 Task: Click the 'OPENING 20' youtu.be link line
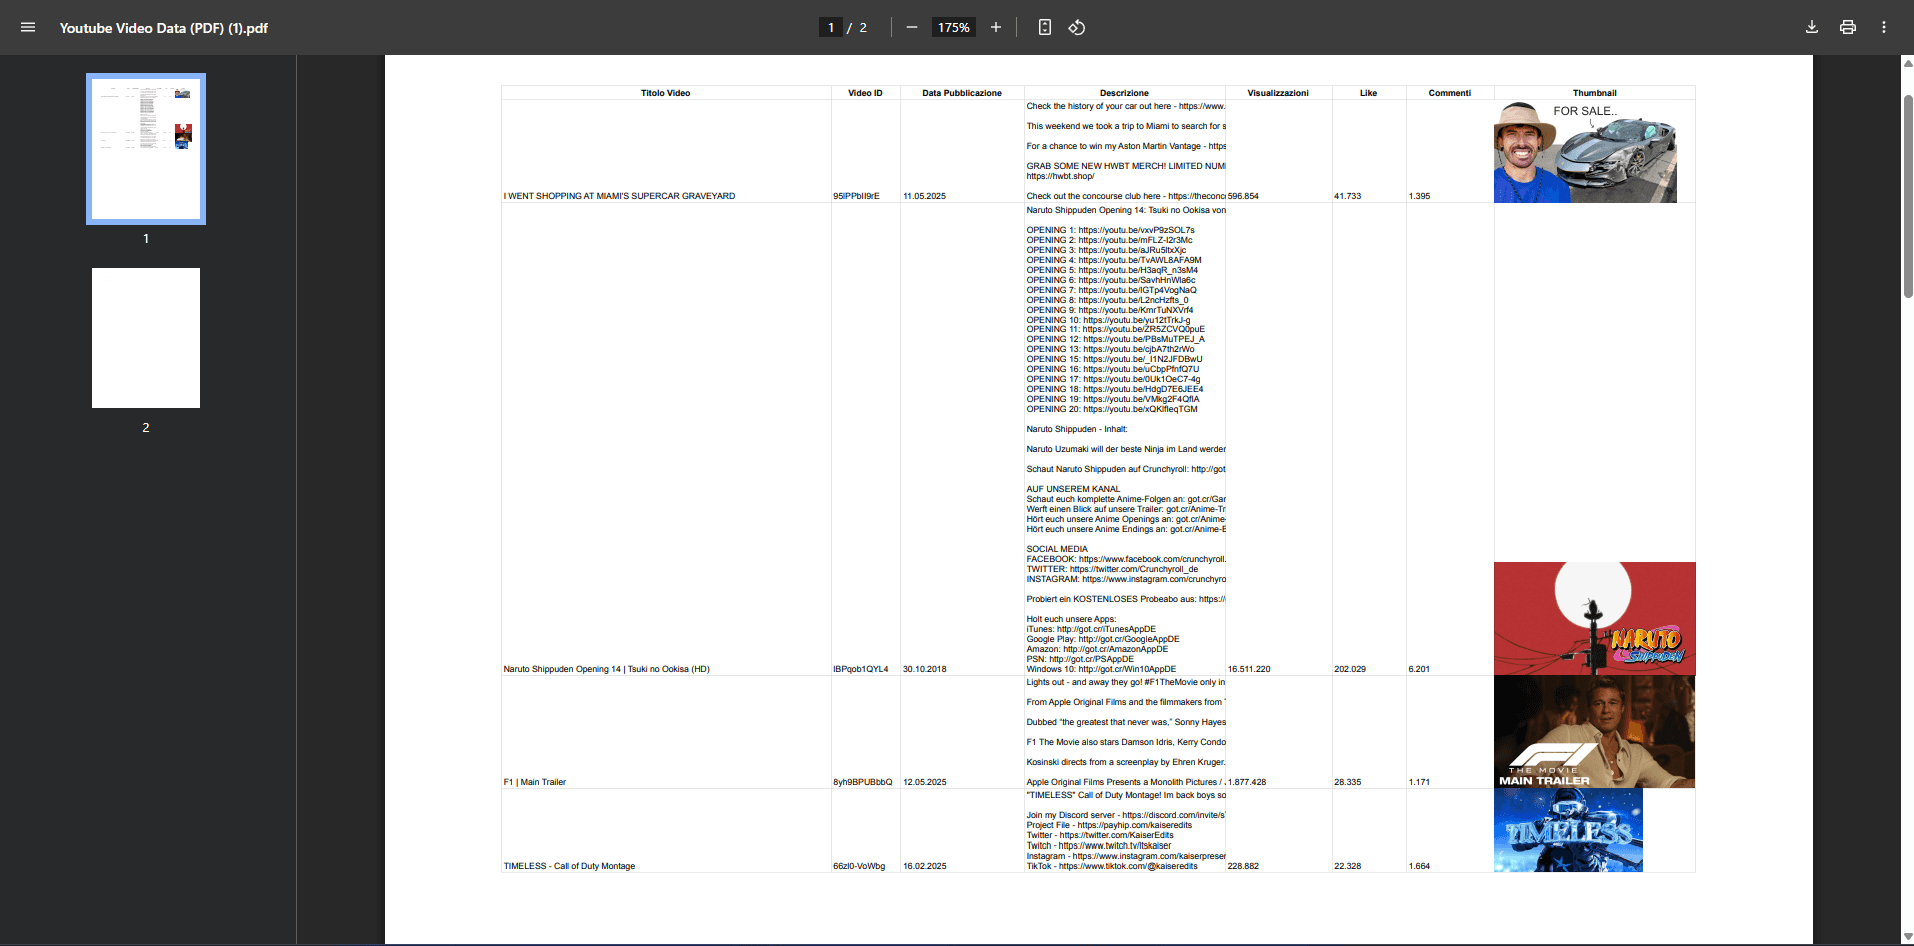coord(1111,409)
